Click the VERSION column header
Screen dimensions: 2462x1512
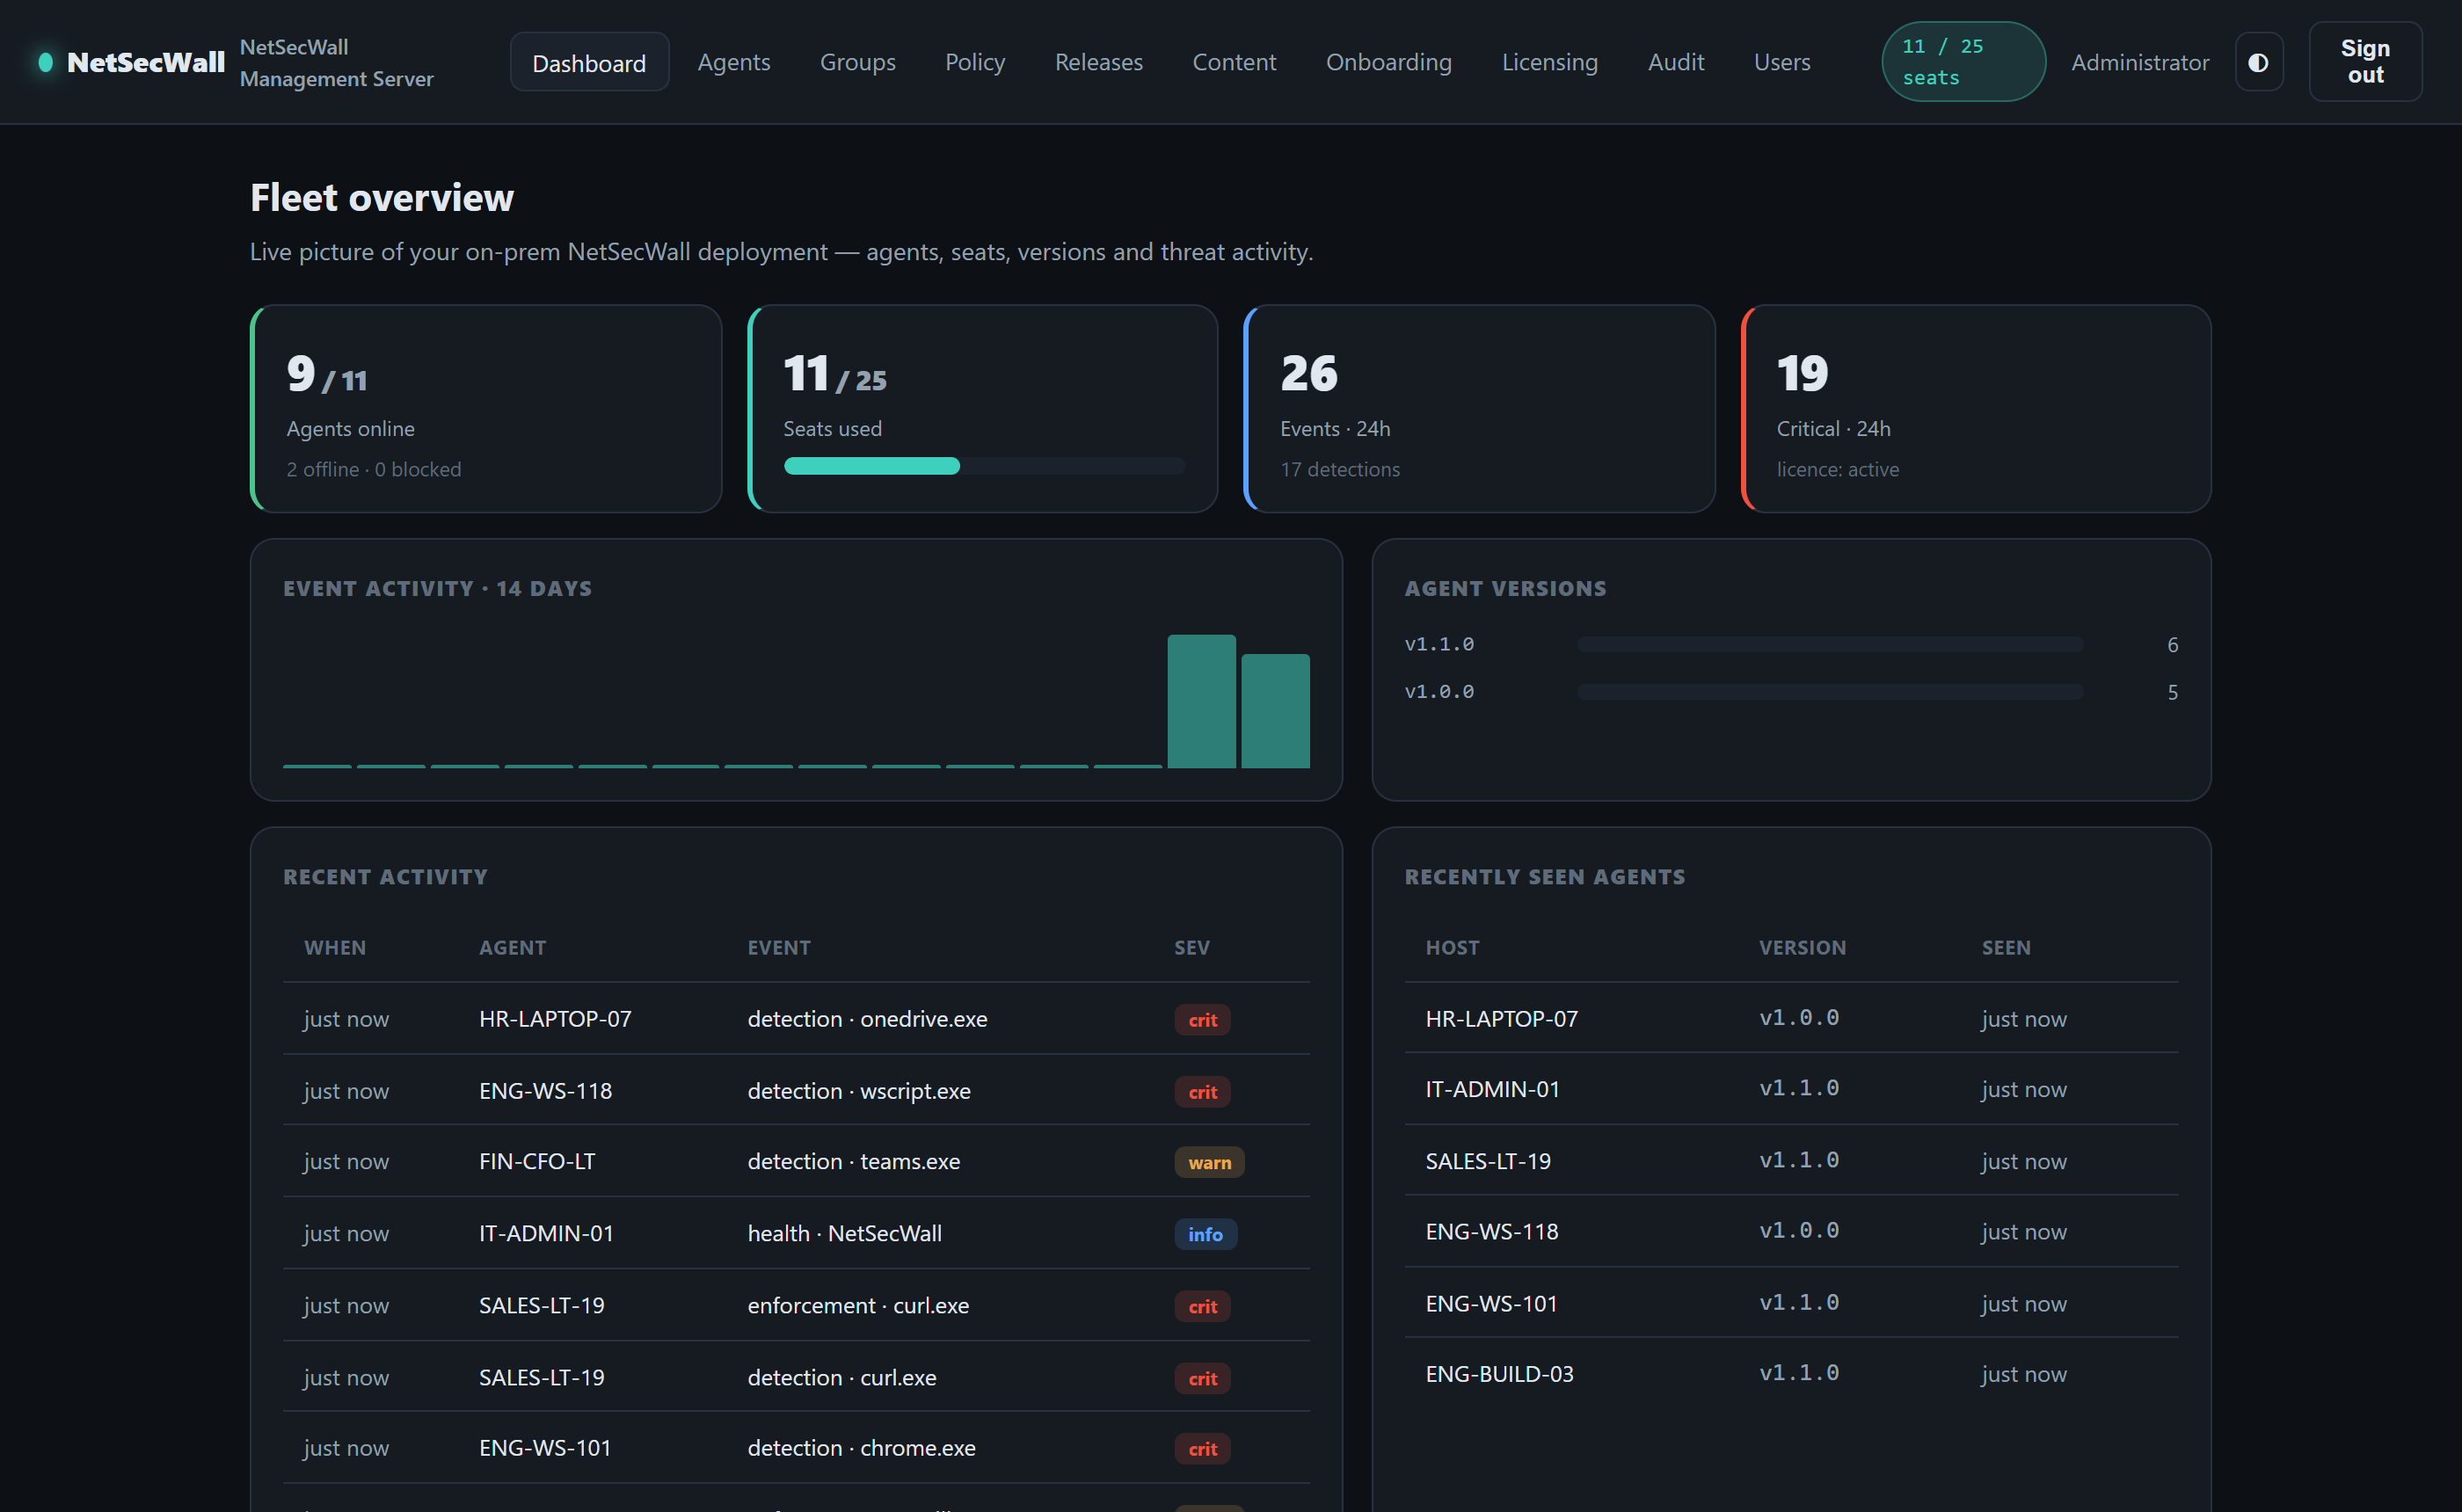1803,947
